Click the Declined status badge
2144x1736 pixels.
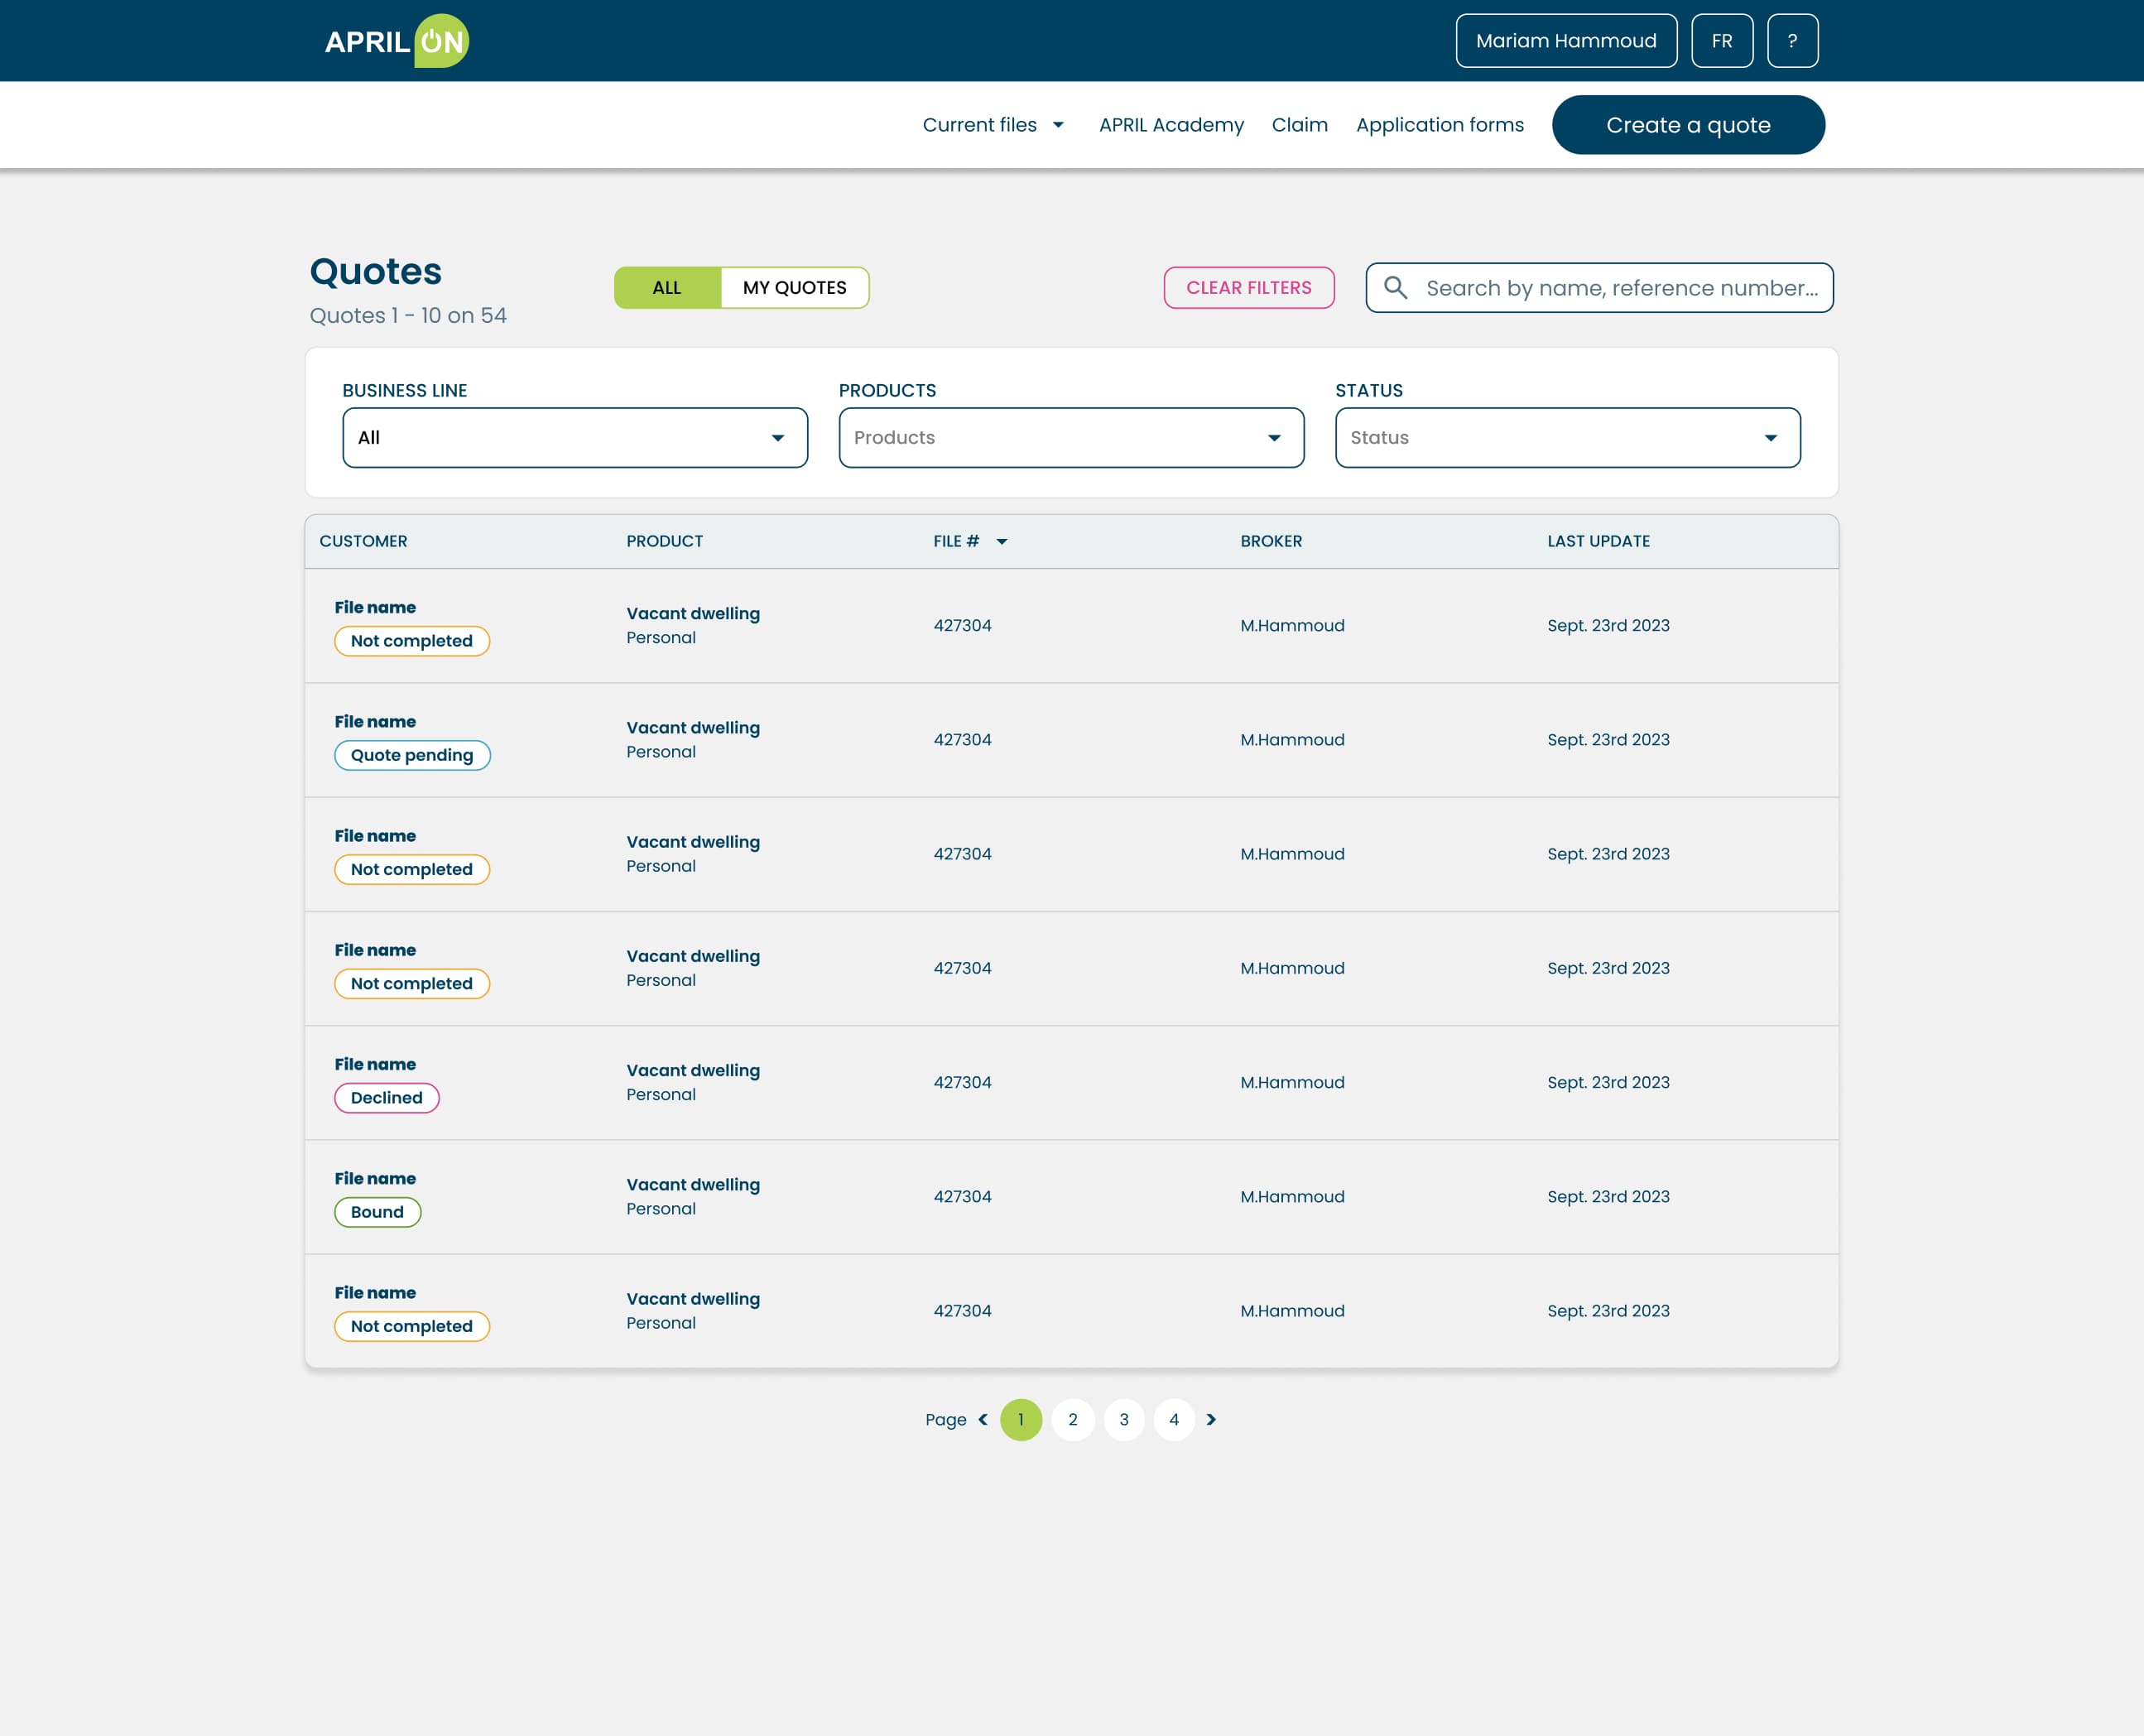tap(386, 1098)
